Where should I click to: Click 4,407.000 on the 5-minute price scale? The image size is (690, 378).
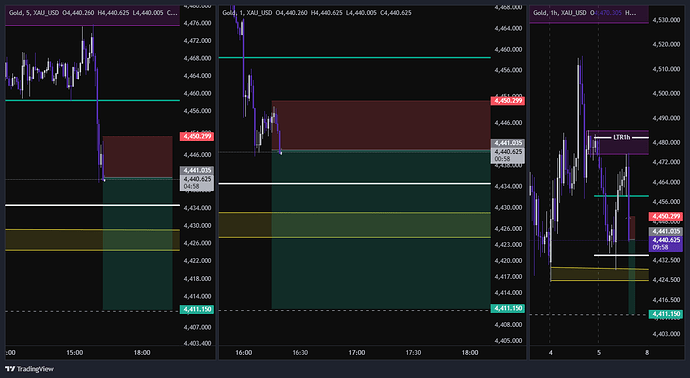pos(197,327)
